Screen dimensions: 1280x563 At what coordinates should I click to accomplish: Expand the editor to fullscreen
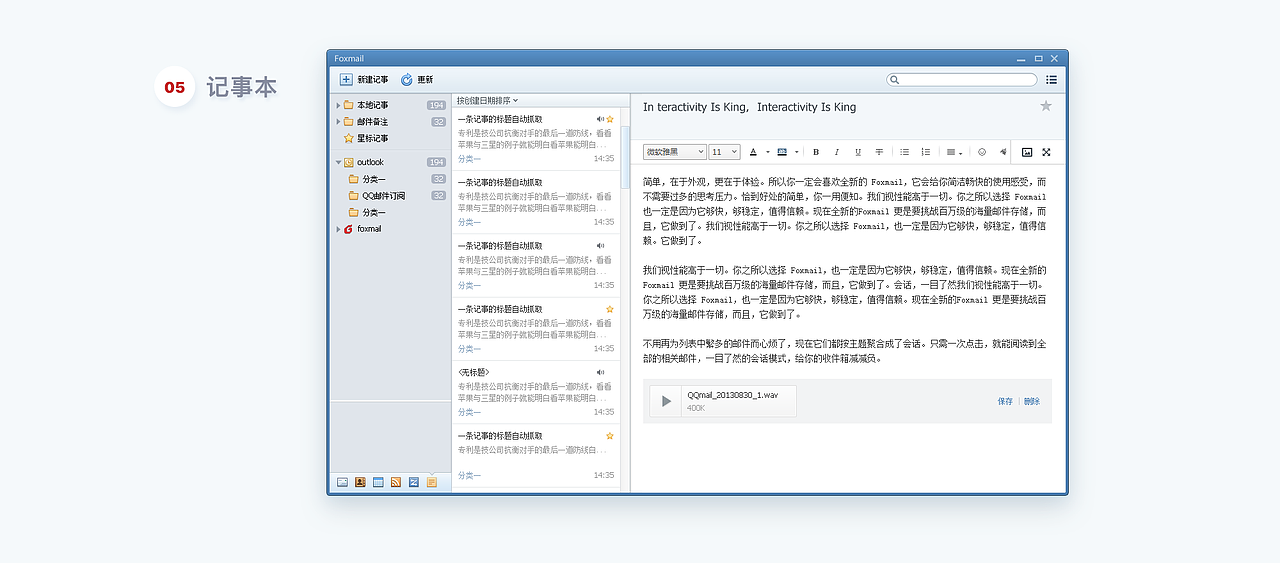coord(1047,152)
